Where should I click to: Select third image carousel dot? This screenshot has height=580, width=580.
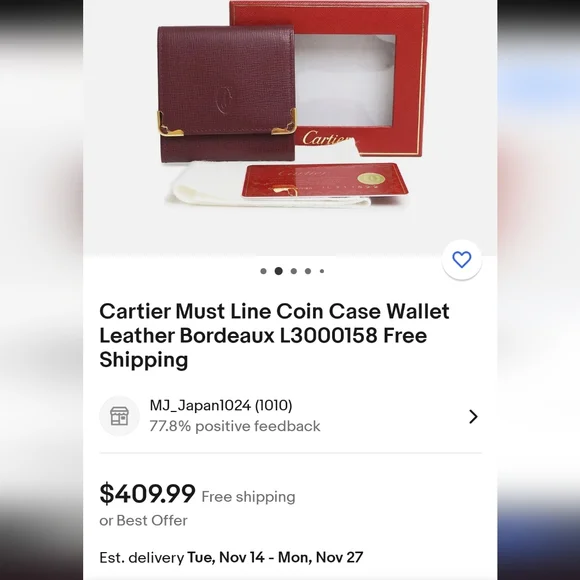pyautogui.click(x=294, y=271)
